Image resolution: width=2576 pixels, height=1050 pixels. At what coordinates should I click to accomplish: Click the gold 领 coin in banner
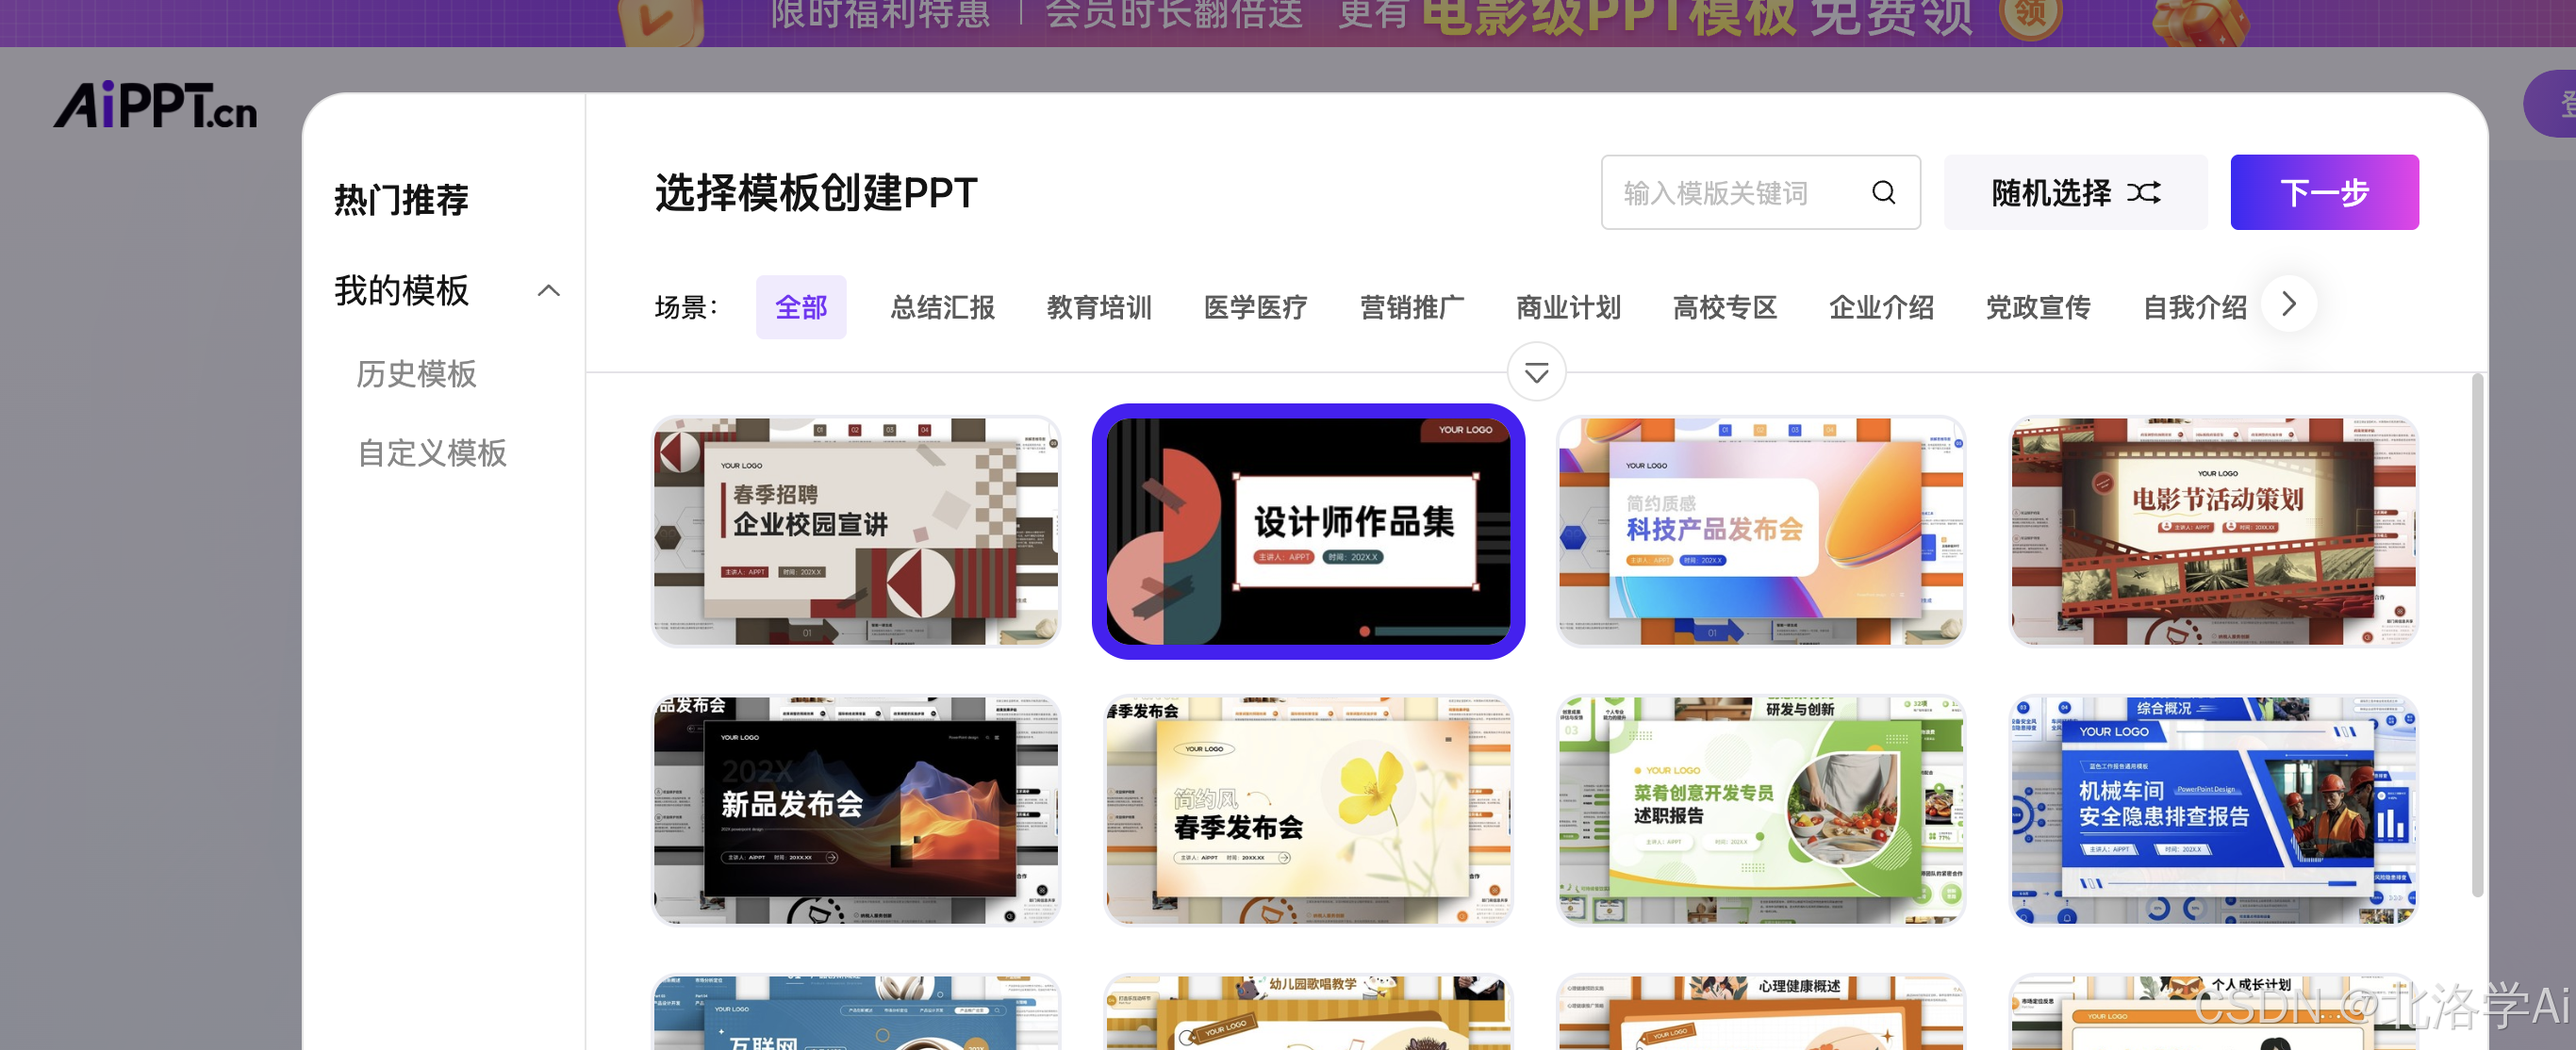point(2029,15)
